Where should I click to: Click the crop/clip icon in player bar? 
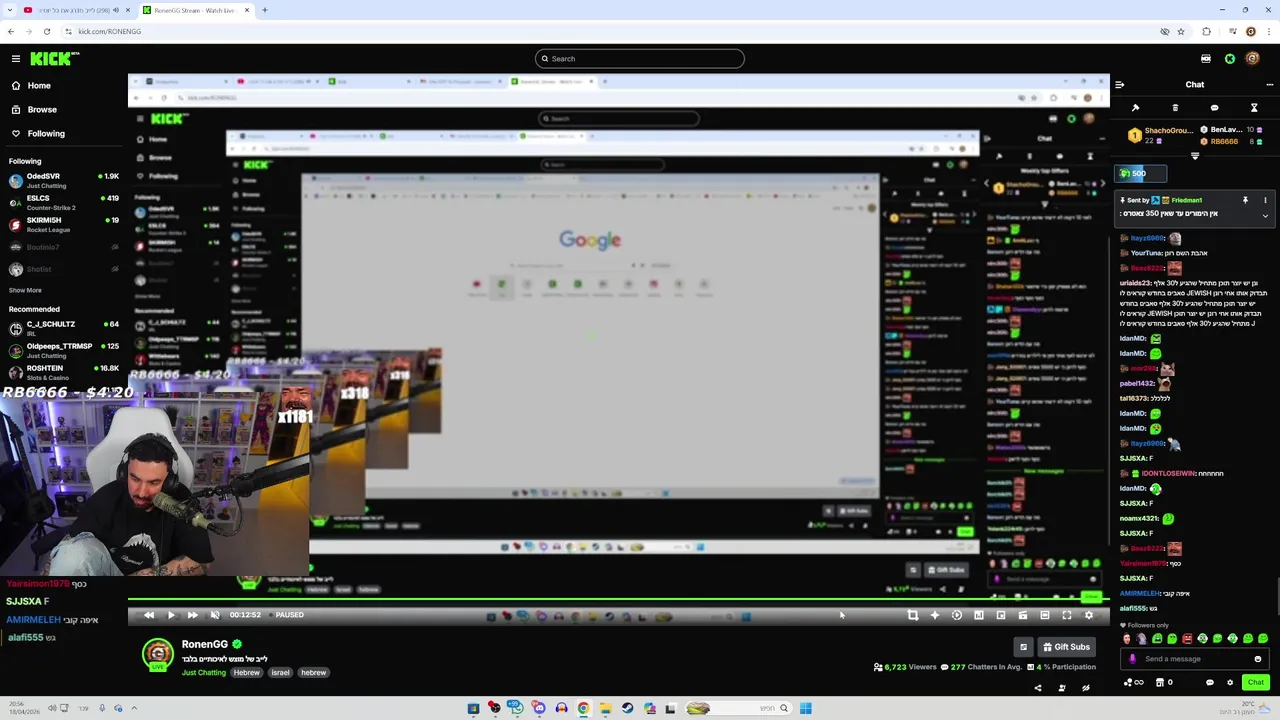[913, 615]
